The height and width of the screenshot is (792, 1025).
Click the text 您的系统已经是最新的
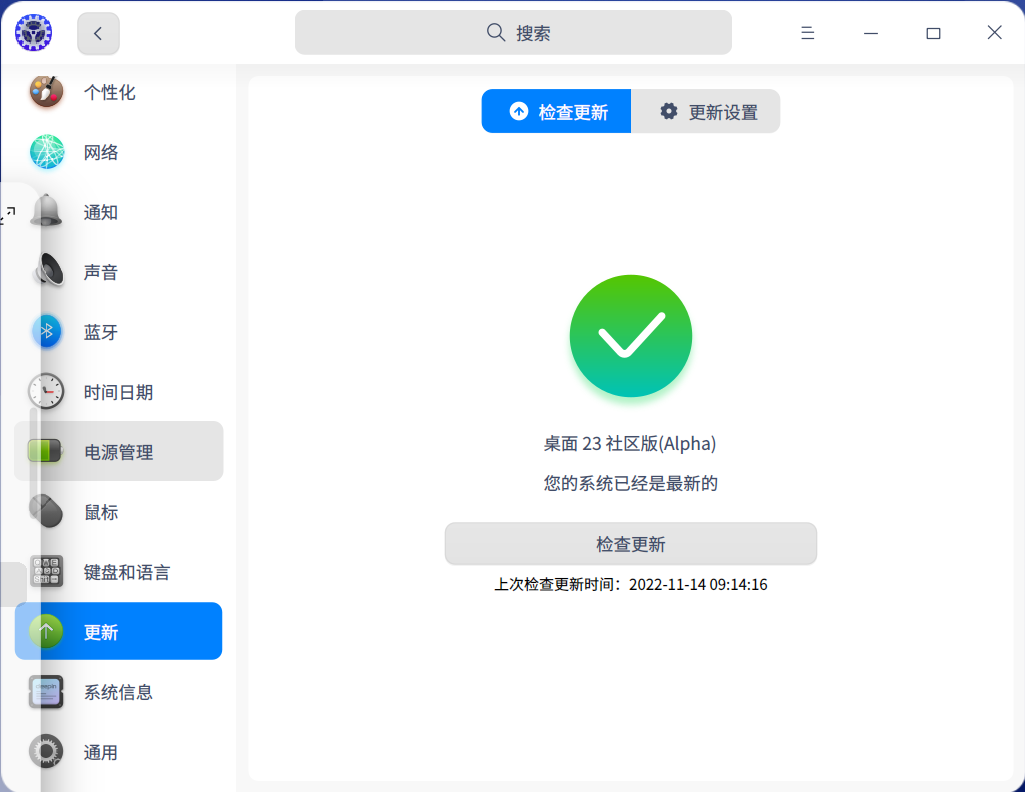pyautogui.click(x=631, y=484)
